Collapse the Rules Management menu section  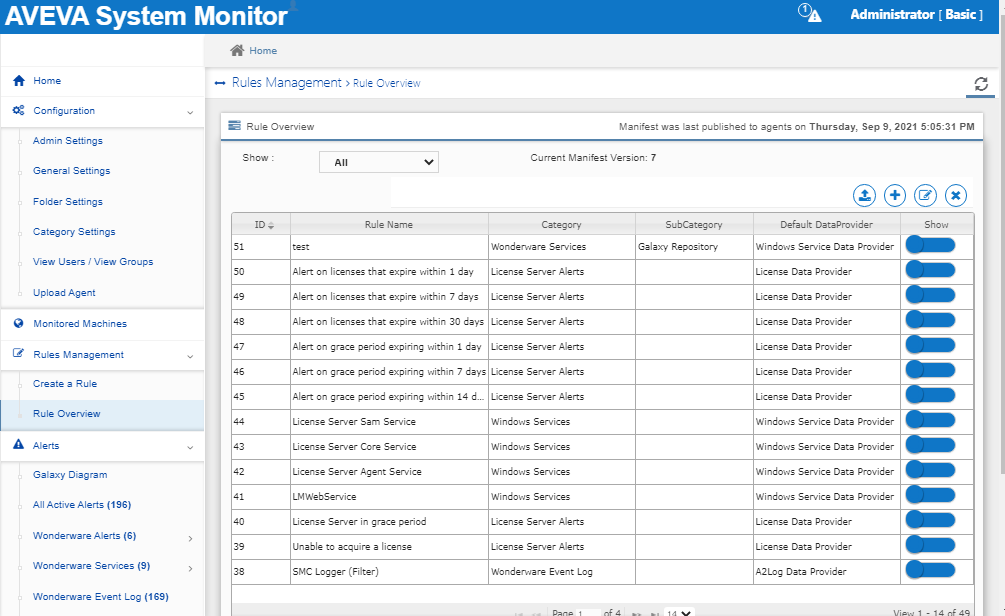tap(190, 356)
